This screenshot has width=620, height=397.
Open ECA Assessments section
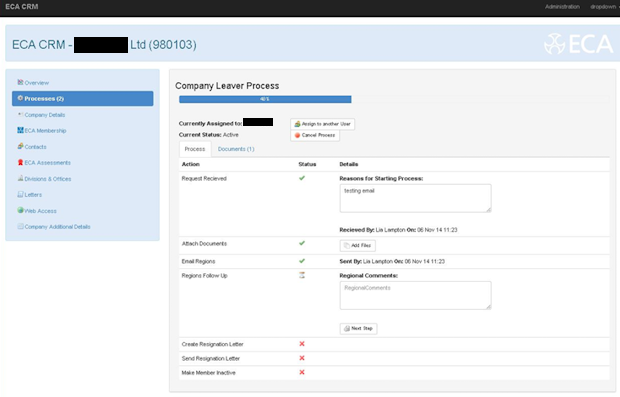click(47, 163)
